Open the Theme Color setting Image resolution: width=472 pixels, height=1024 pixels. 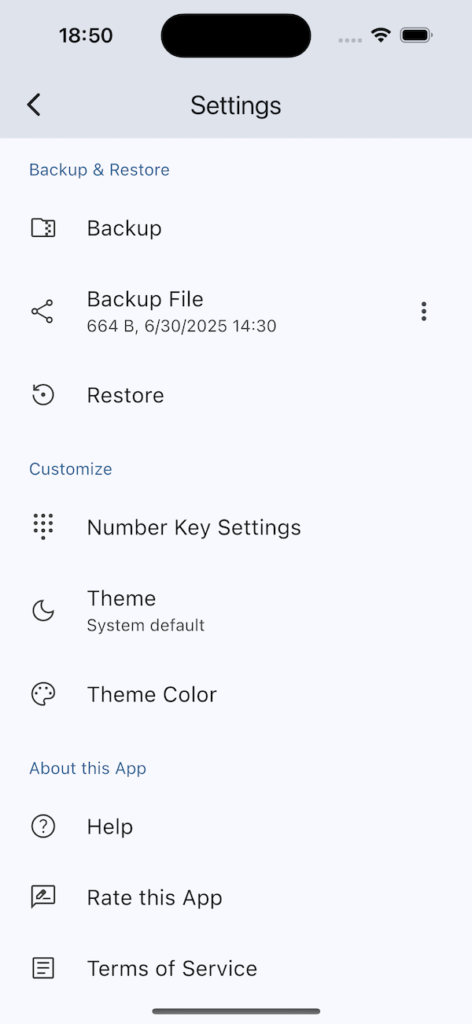click(236, 694)
